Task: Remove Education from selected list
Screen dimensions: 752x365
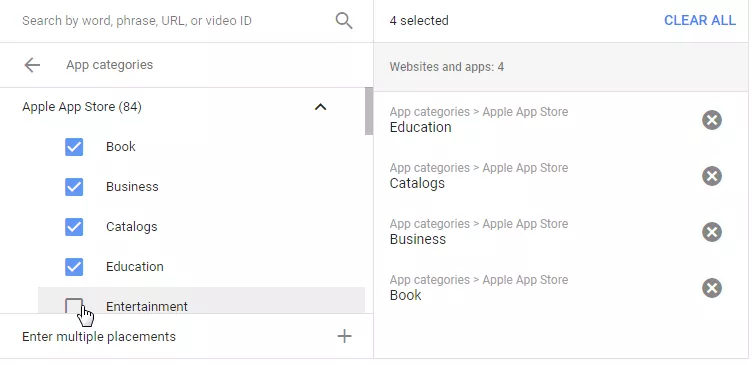Action: [712, 120]
